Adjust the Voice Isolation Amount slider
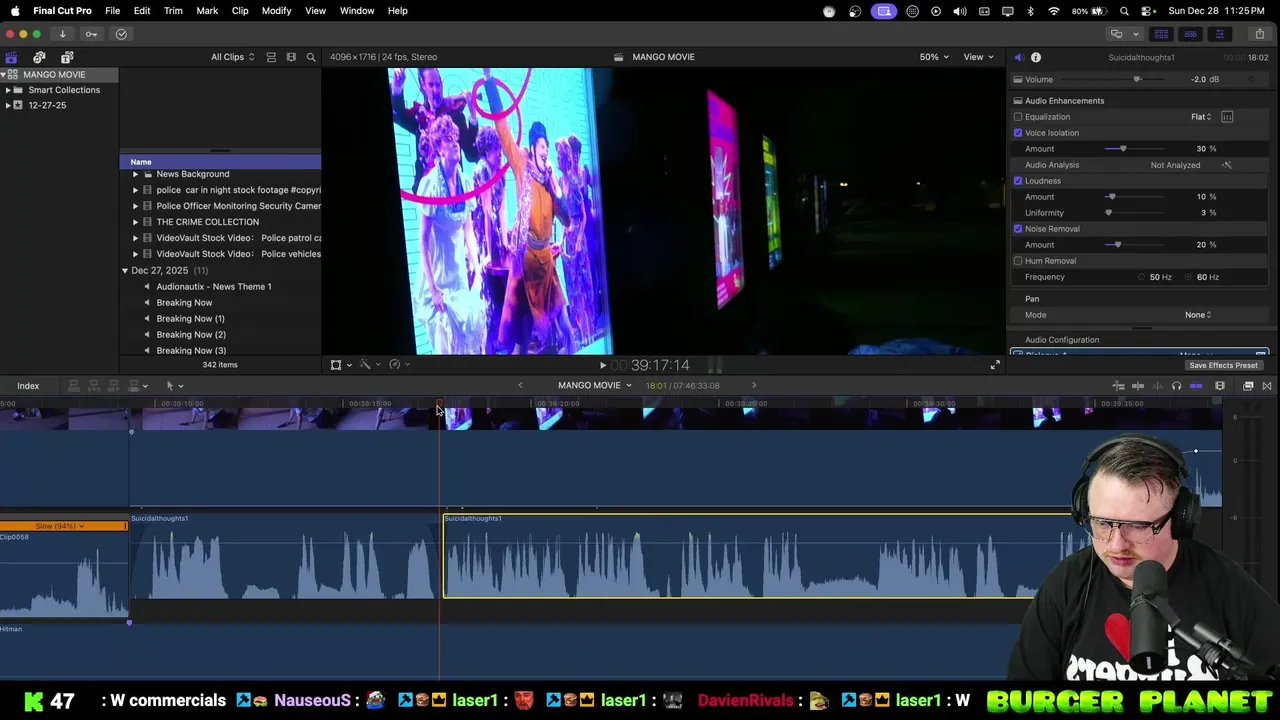 [x=1123, y=149]
